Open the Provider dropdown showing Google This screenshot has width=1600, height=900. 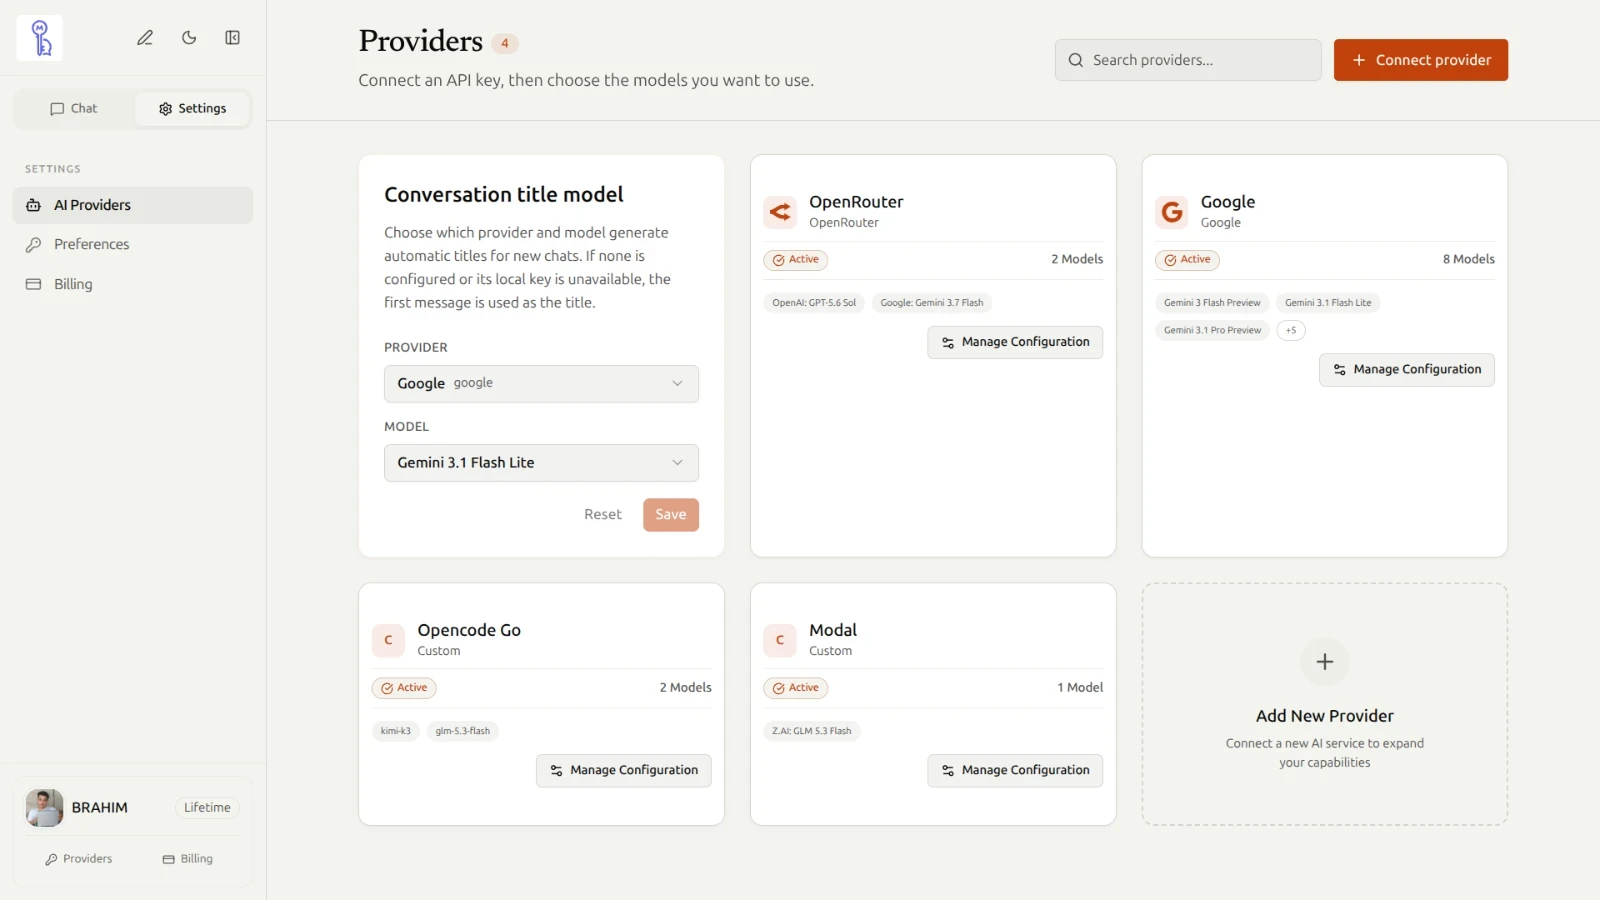541,384
